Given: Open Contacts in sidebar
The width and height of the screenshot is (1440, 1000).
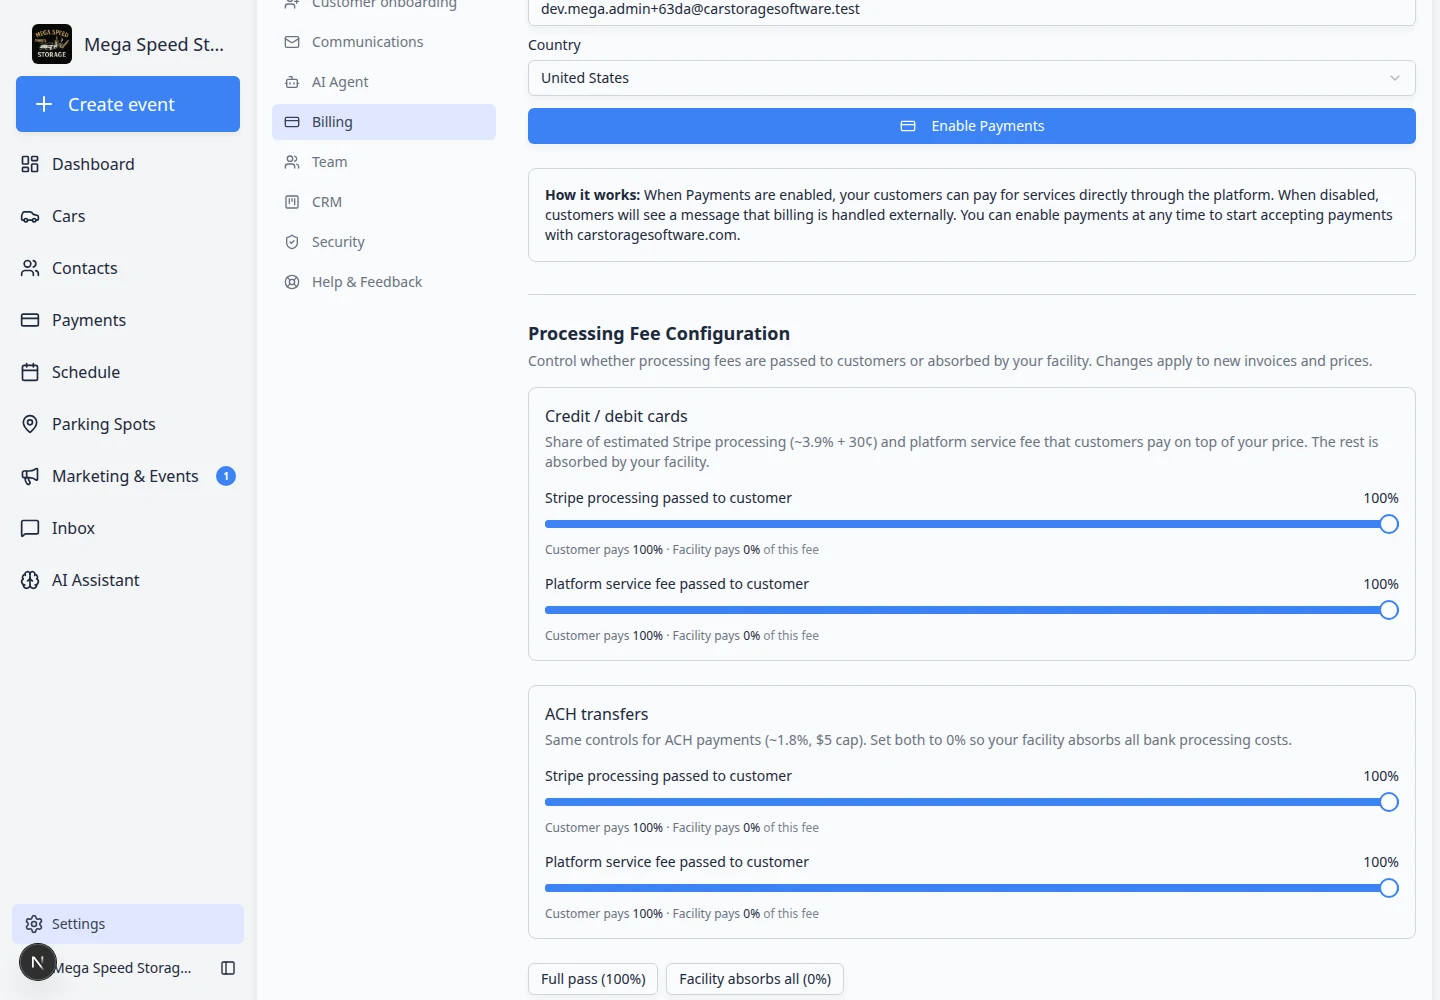Looking at the screenshot, I should pyautogui.click(x=128, y=268).
